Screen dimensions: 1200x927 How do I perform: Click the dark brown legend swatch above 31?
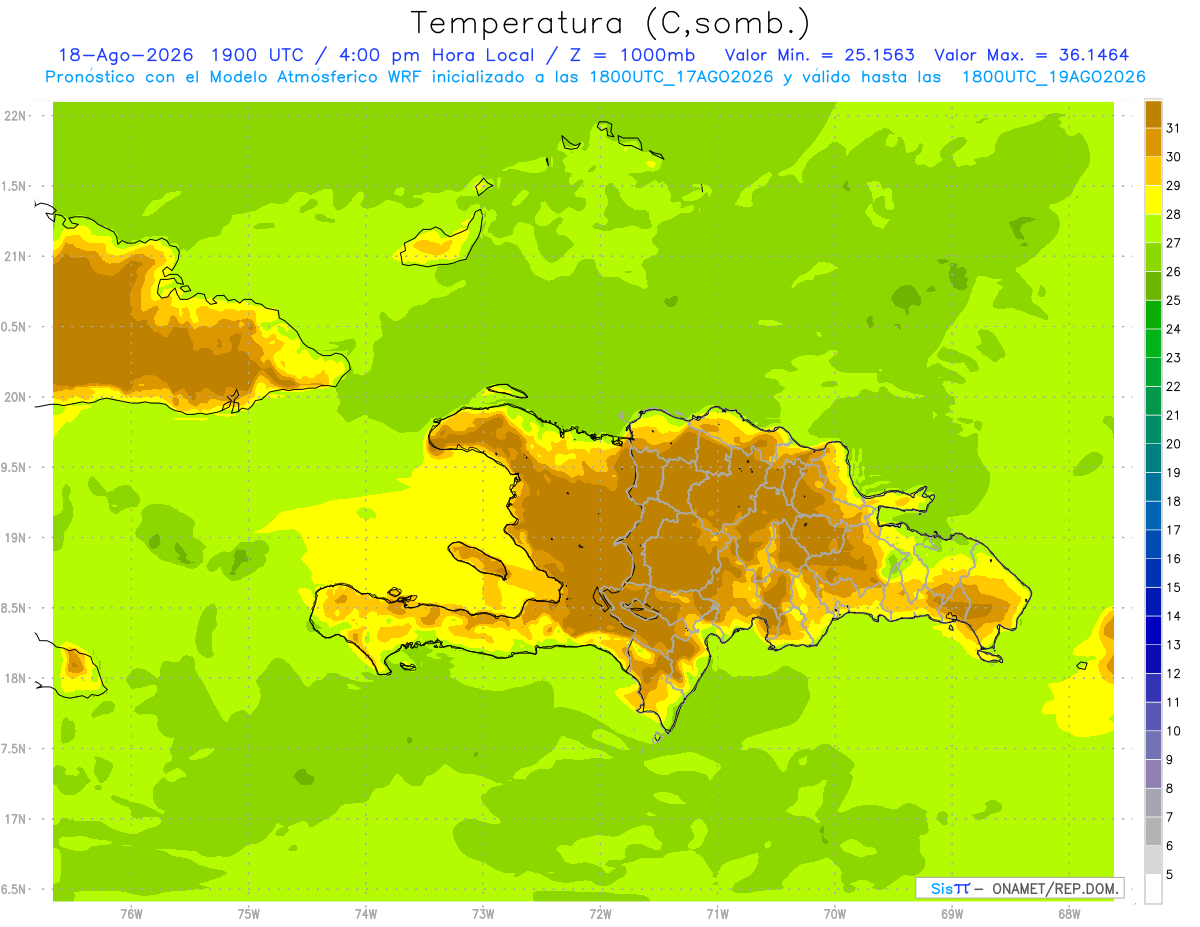(1153, 114)
